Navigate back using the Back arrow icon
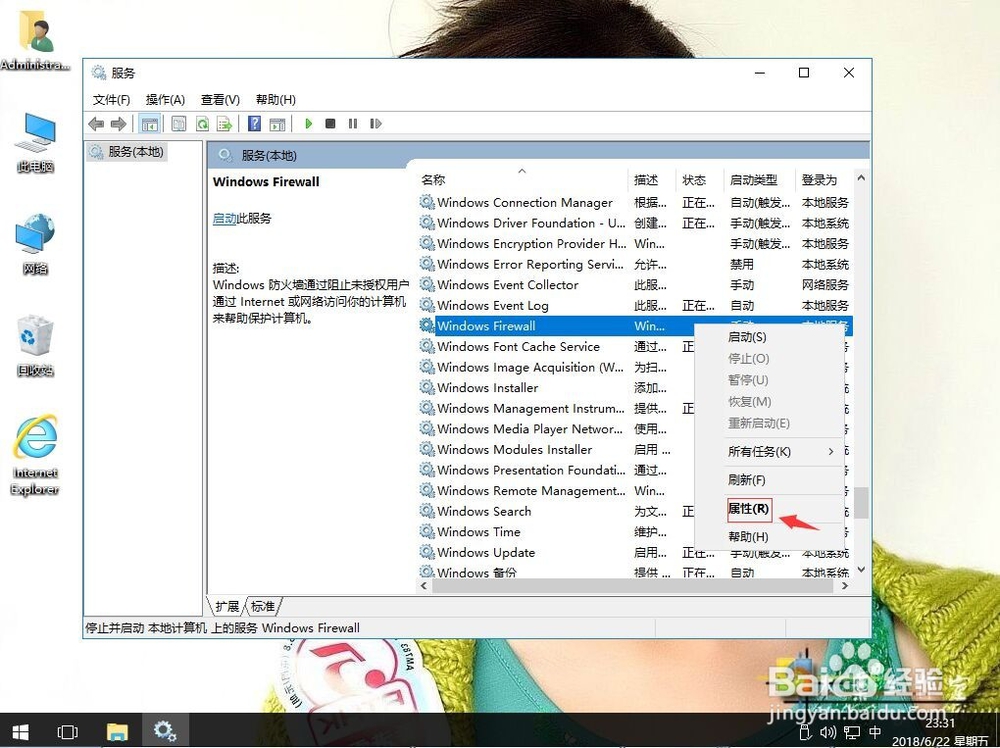Screen dimensions: 1000x748 [x=96, y=123]
